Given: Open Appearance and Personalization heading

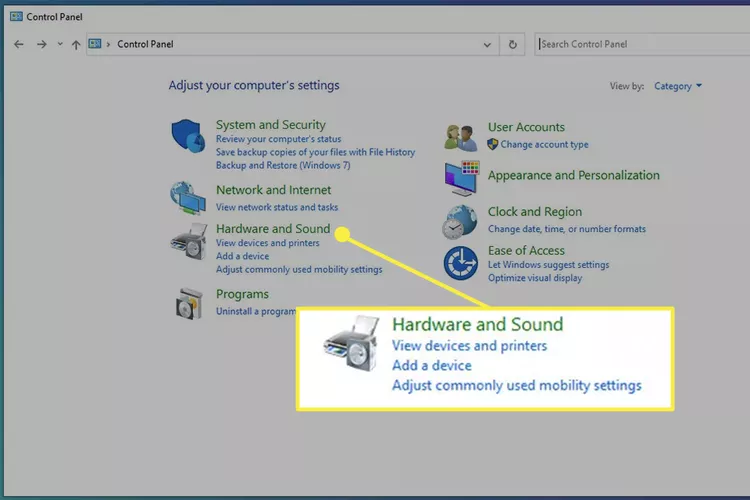Looking at the screenshot, I should [x=574, y=176].
